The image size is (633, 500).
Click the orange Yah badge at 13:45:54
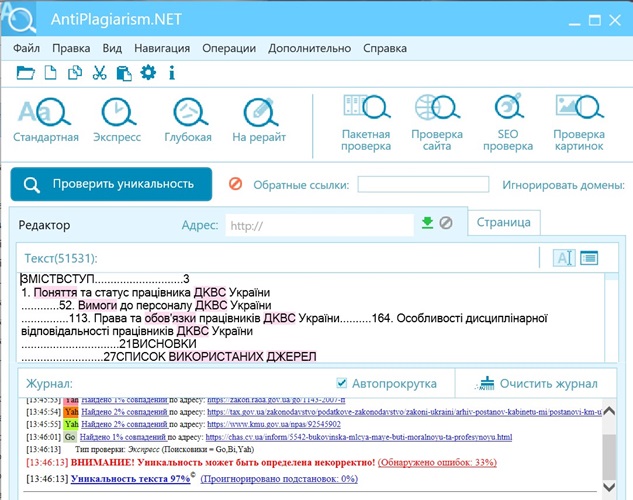pos(71,412)
